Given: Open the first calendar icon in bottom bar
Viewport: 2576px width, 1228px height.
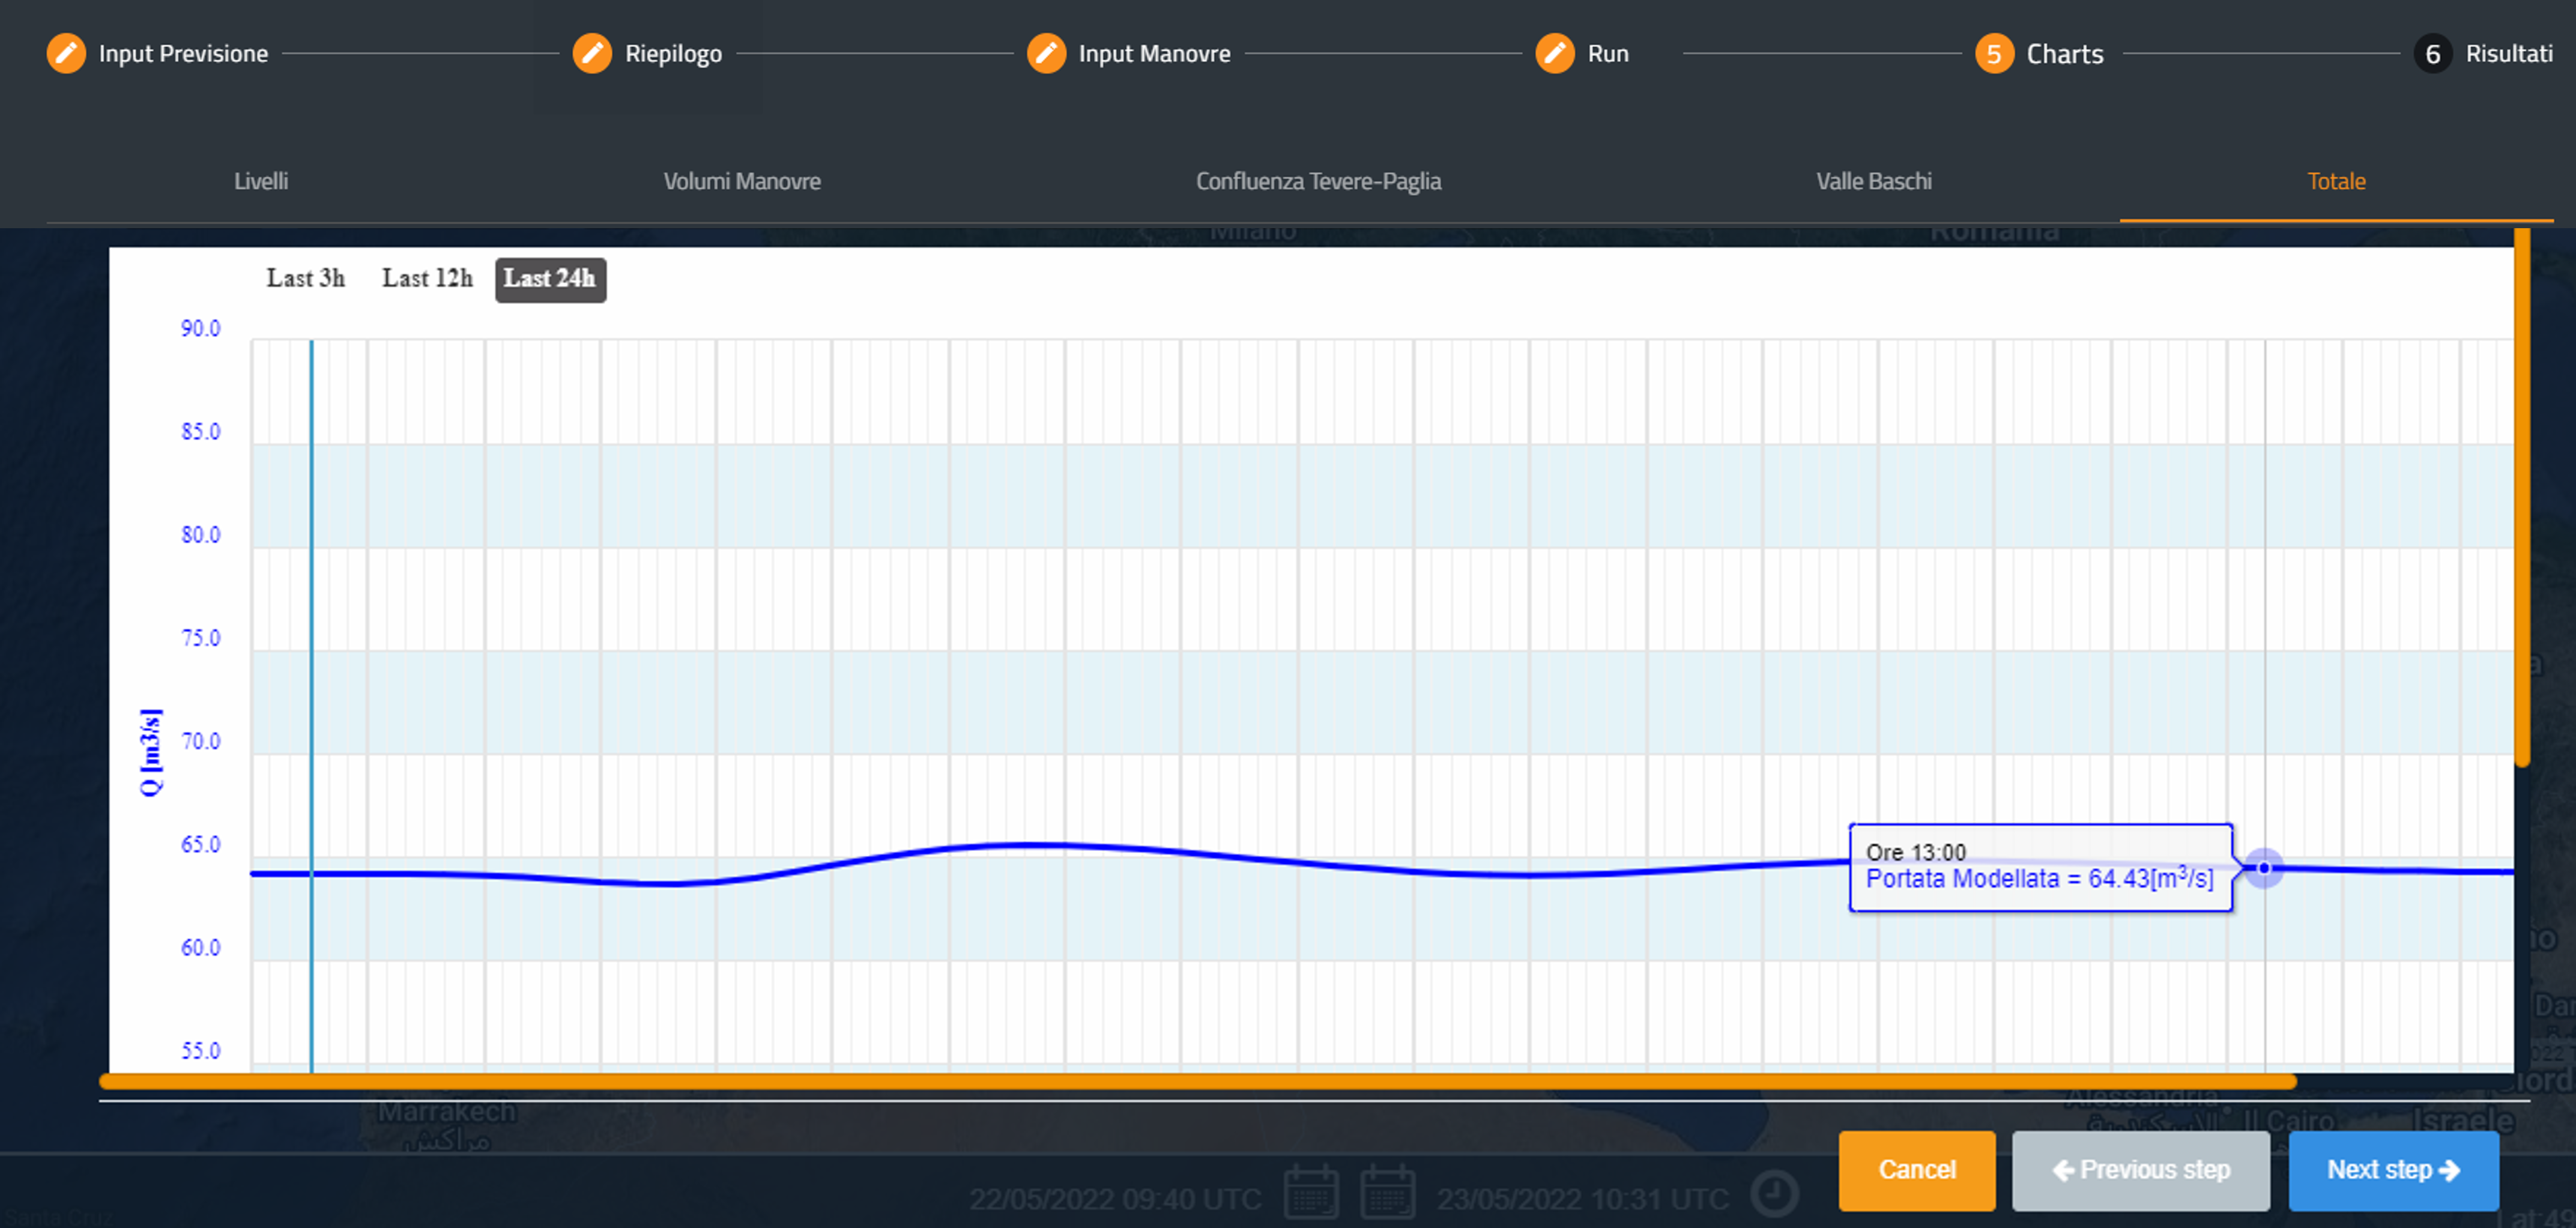Looking at the screenshot, I should coord(1311,1192).
